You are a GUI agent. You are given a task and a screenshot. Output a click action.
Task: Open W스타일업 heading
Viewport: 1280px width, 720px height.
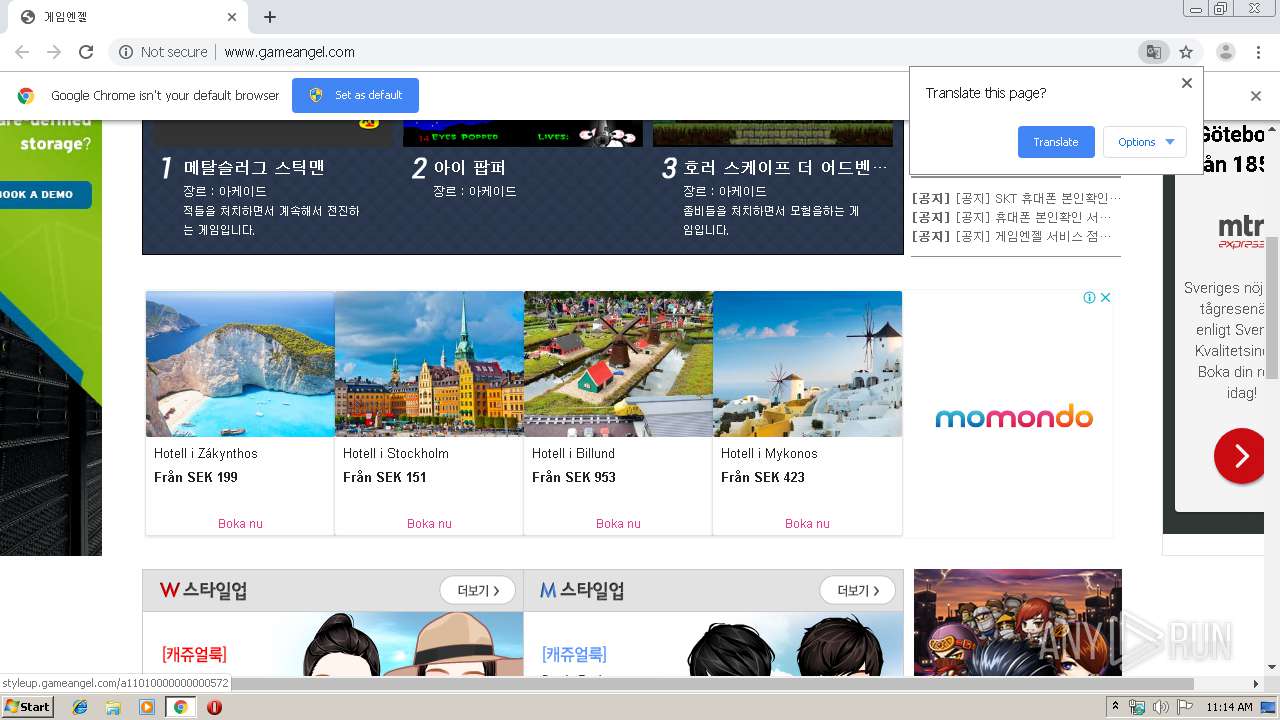(203, 590)
